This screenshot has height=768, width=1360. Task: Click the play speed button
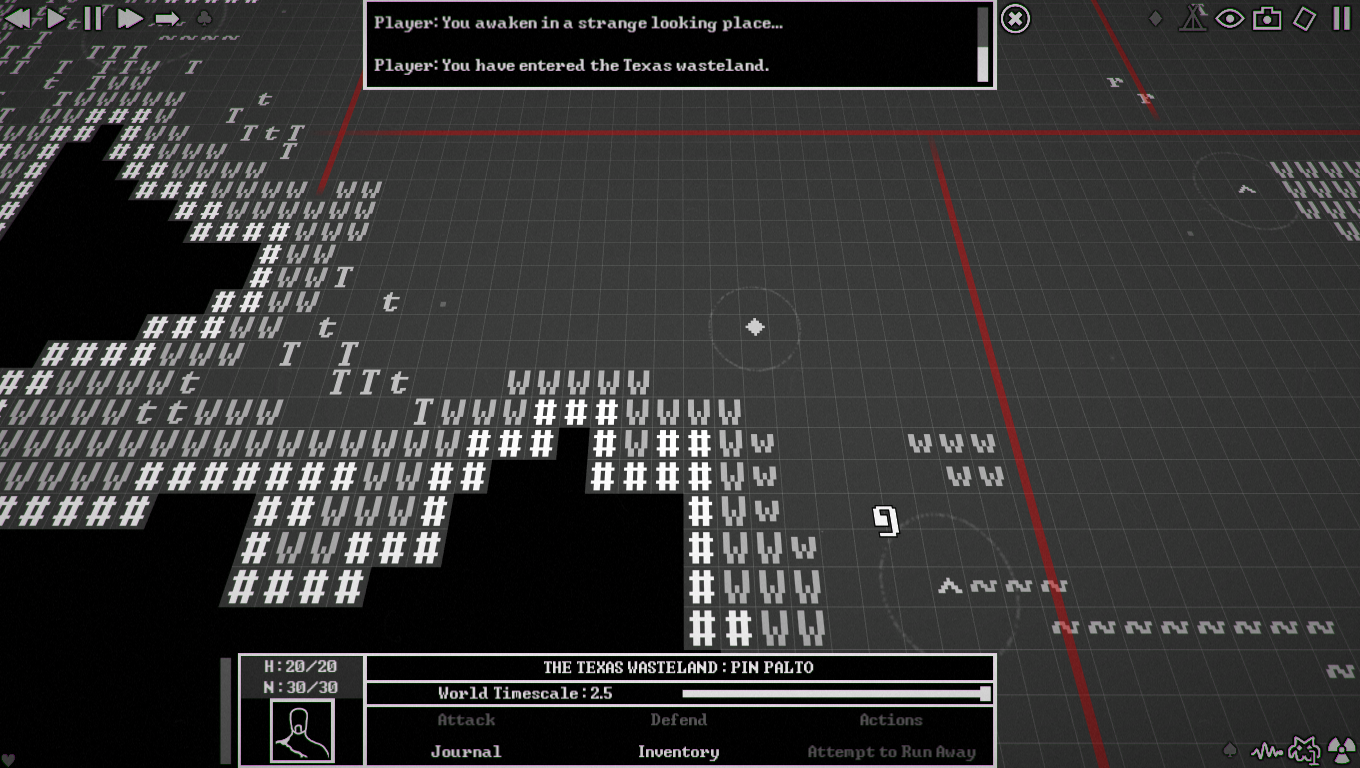click(55, 18)
